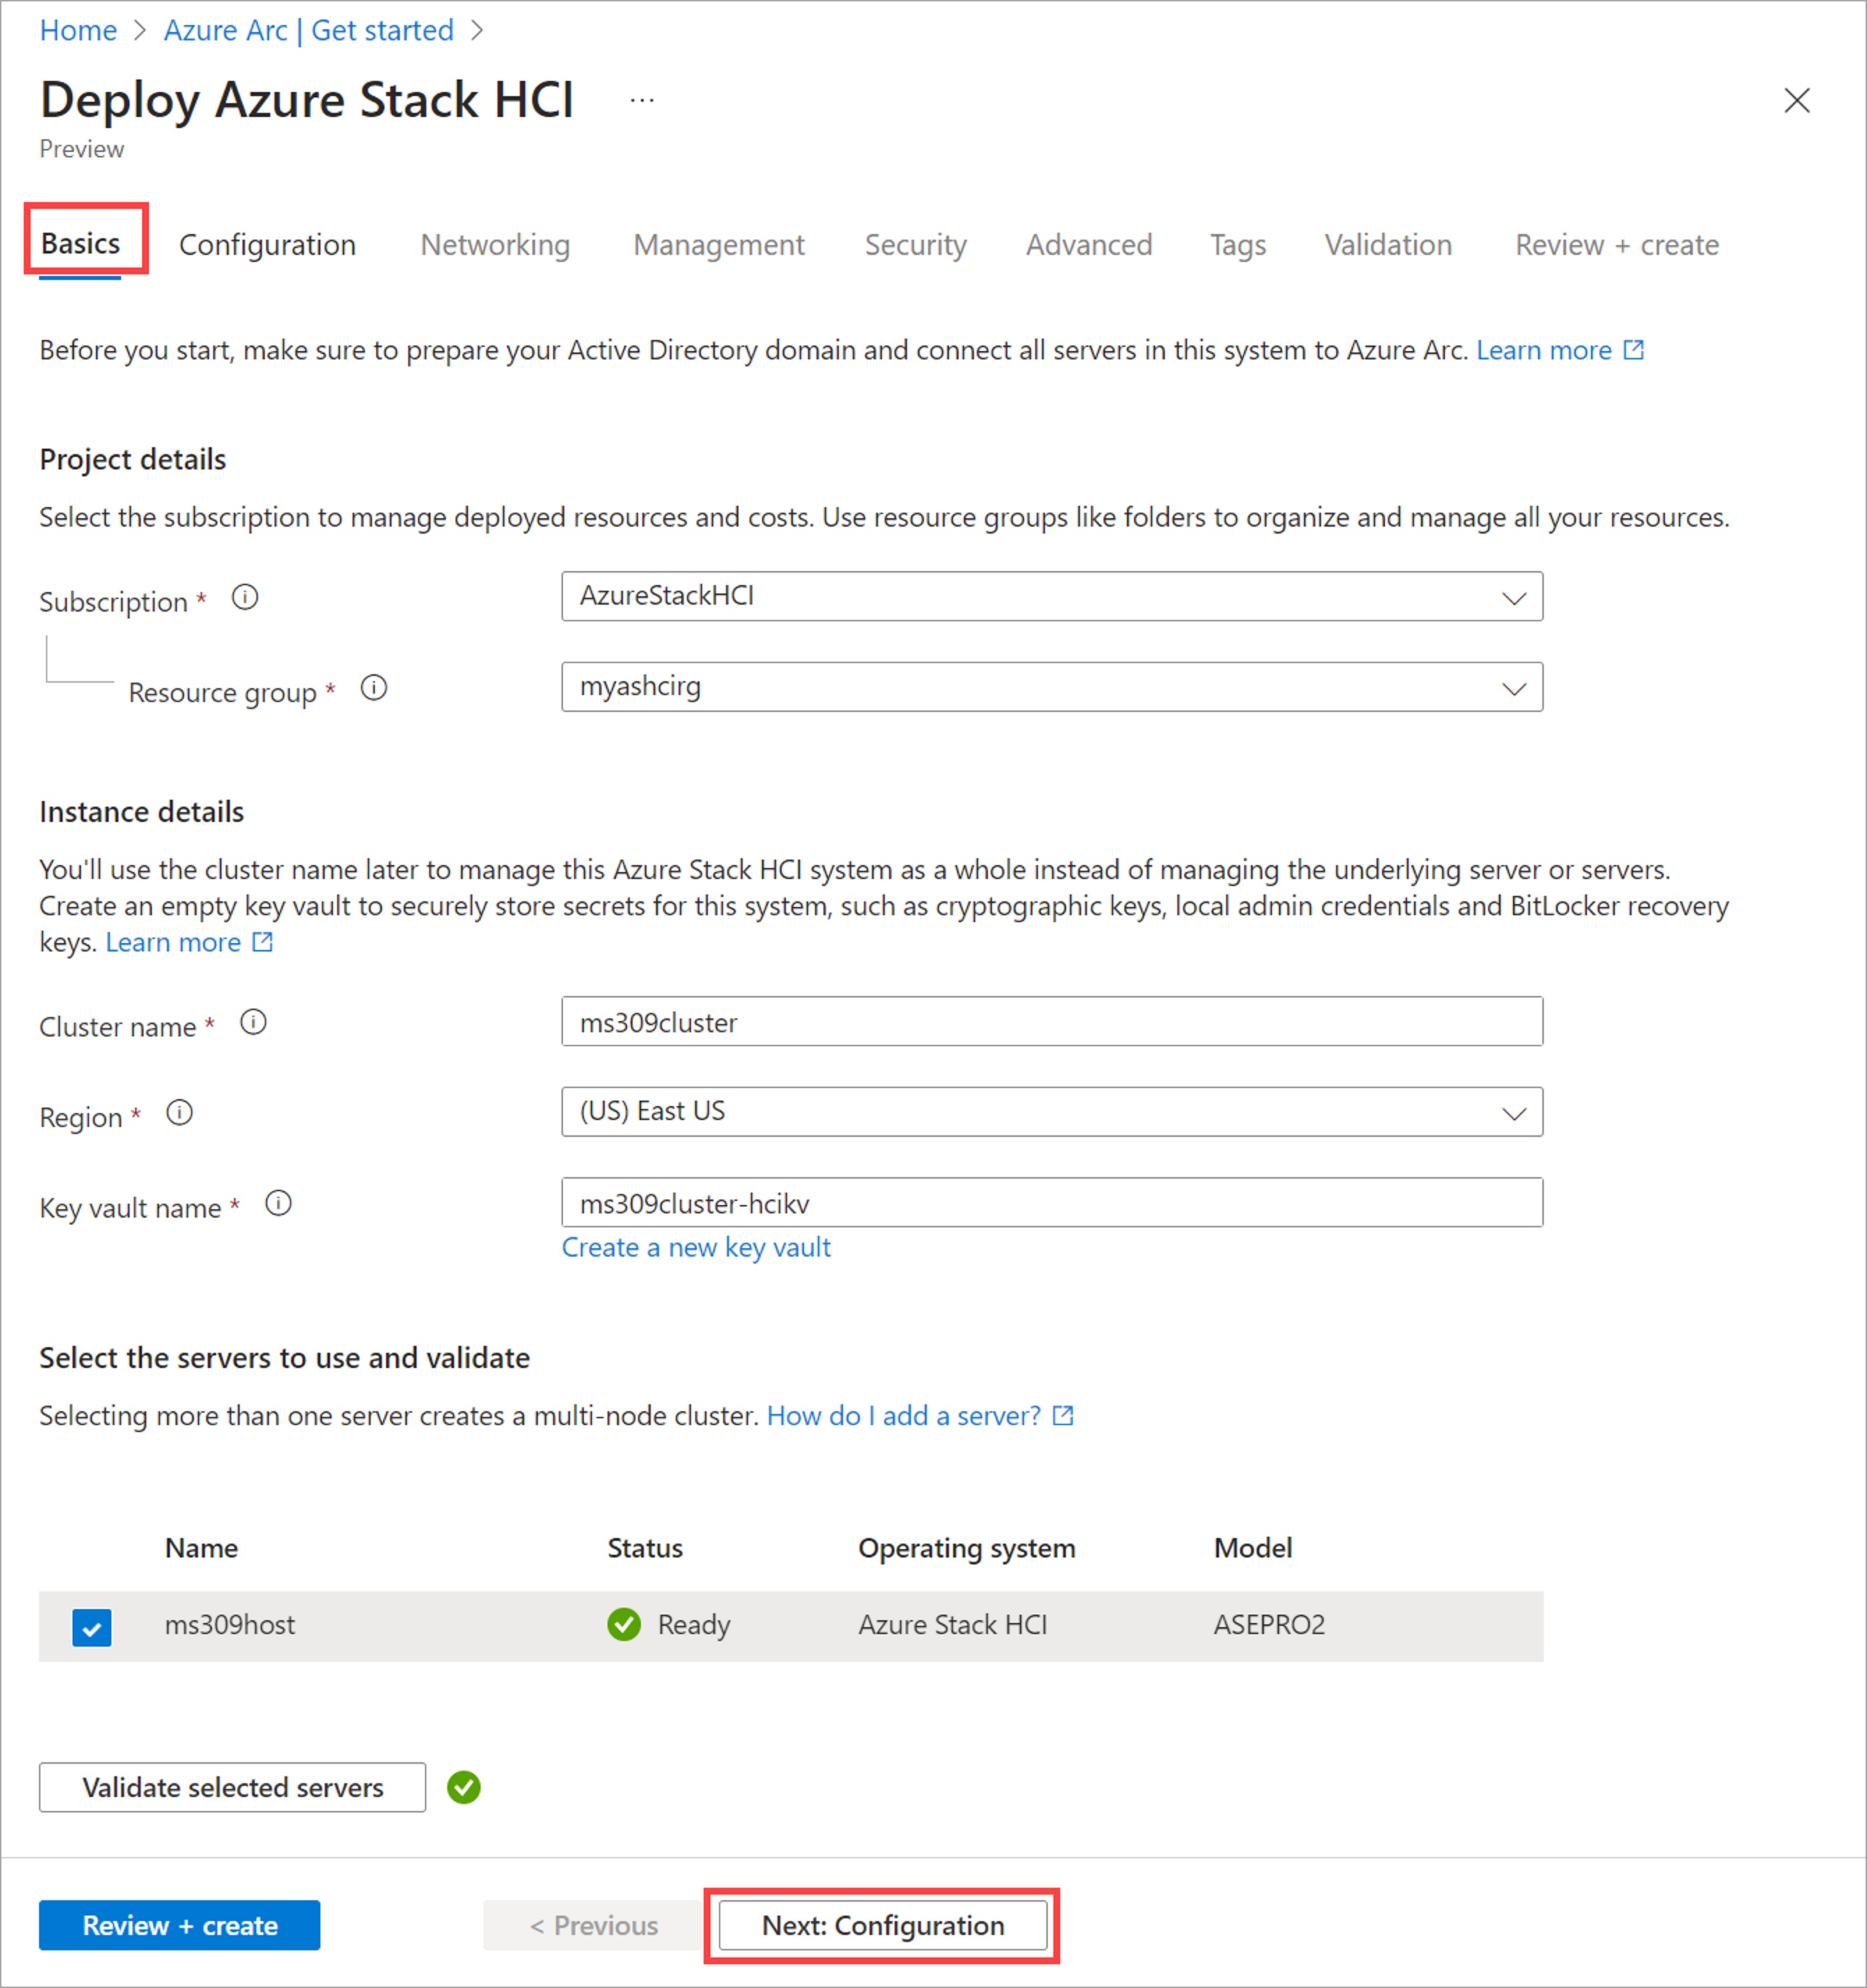Click the Region info icon
This screenshot has width=1867, height=1988.
[180, 1113]
